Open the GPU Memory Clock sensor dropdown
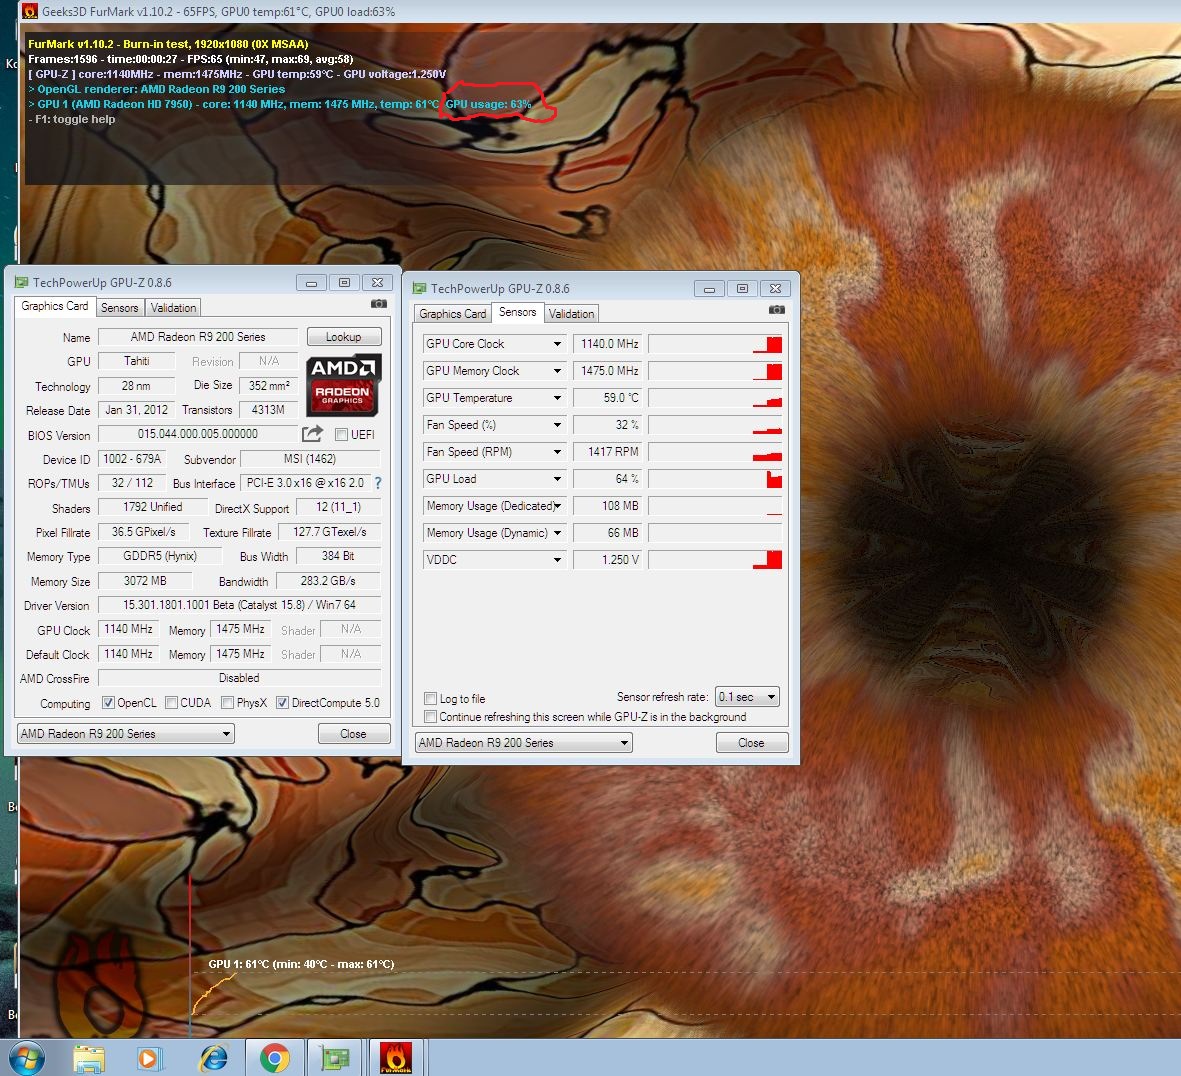1181x1076 pixels. coord(557,371)
